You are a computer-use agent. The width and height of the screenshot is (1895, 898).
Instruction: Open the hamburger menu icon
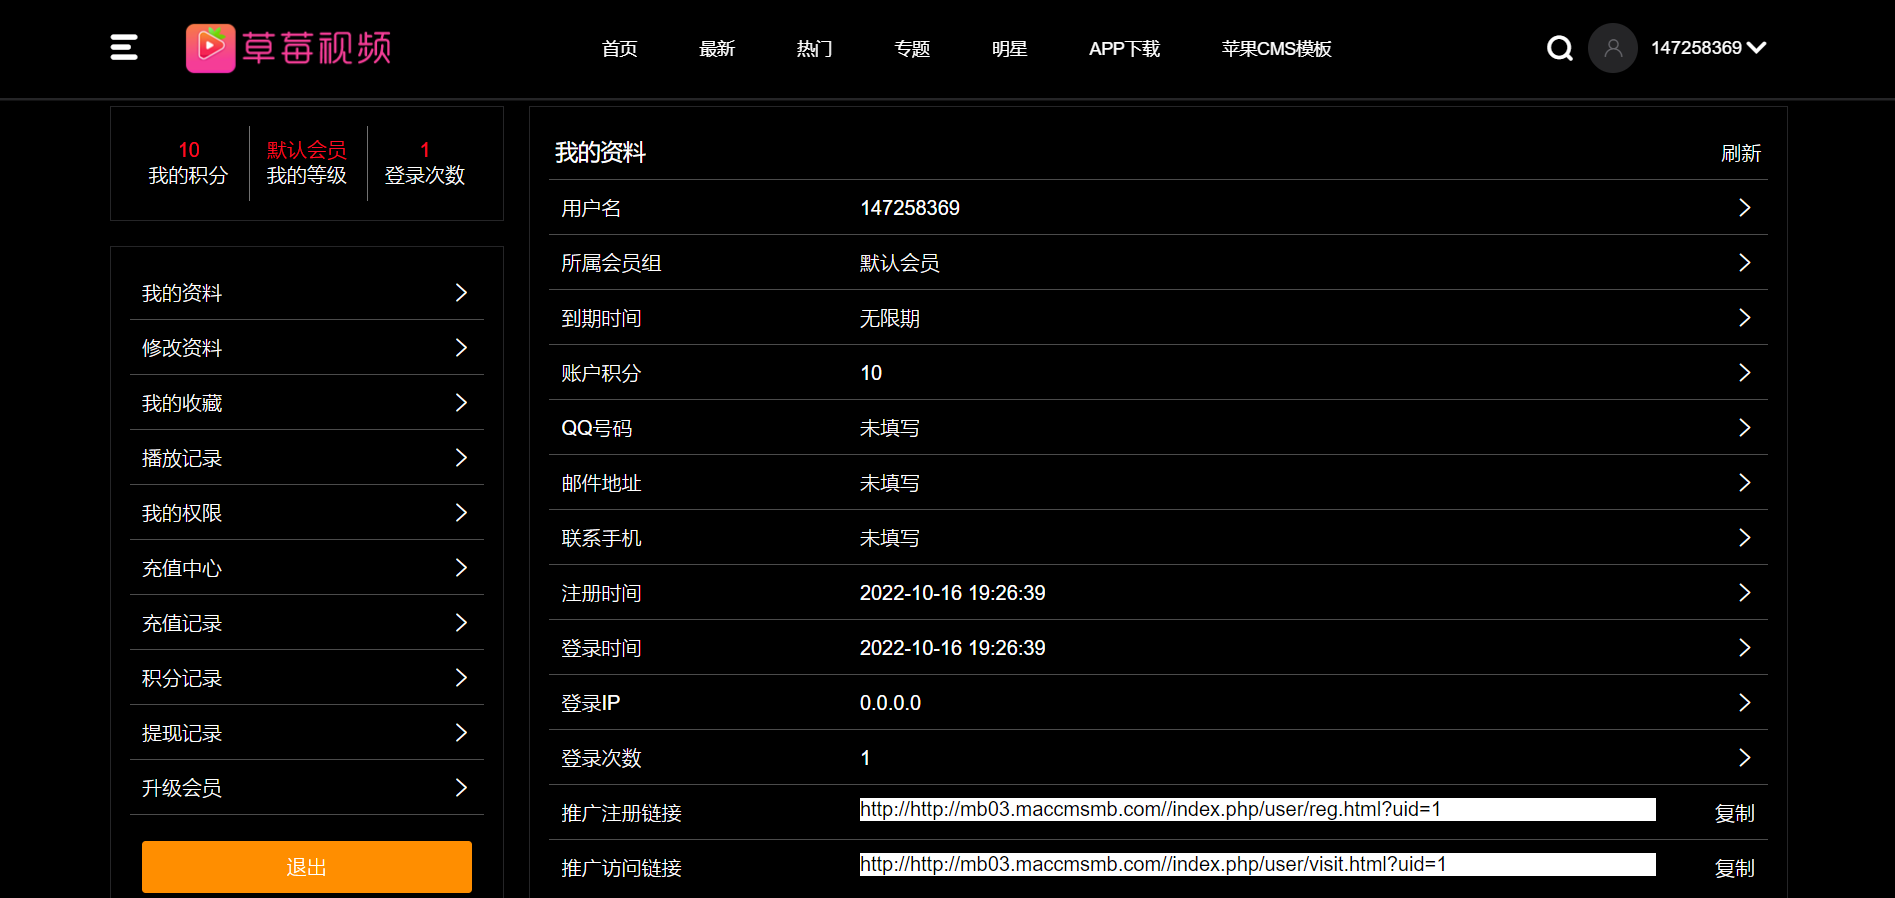pyautogui.click(x=124, y=47)
